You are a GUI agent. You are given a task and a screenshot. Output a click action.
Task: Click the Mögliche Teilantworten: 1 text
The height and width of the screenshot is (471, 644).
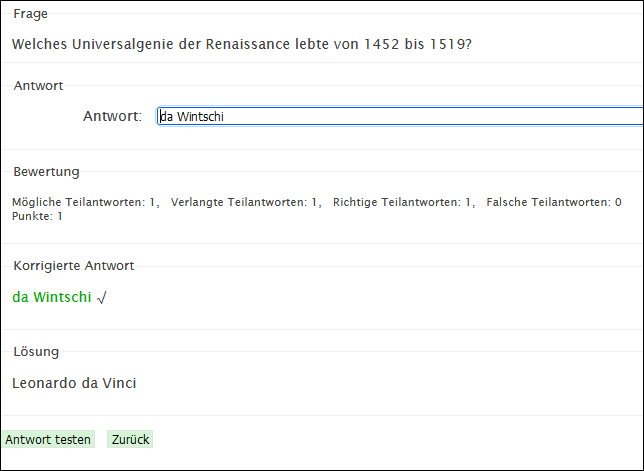(x=83, y=202)
